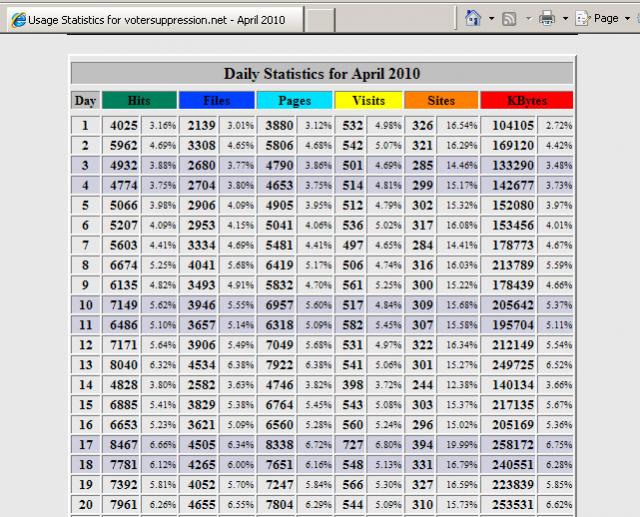The height and width of the screenshot is (517, 640).
Task: Click the blank new tab button
Action: 319,19
